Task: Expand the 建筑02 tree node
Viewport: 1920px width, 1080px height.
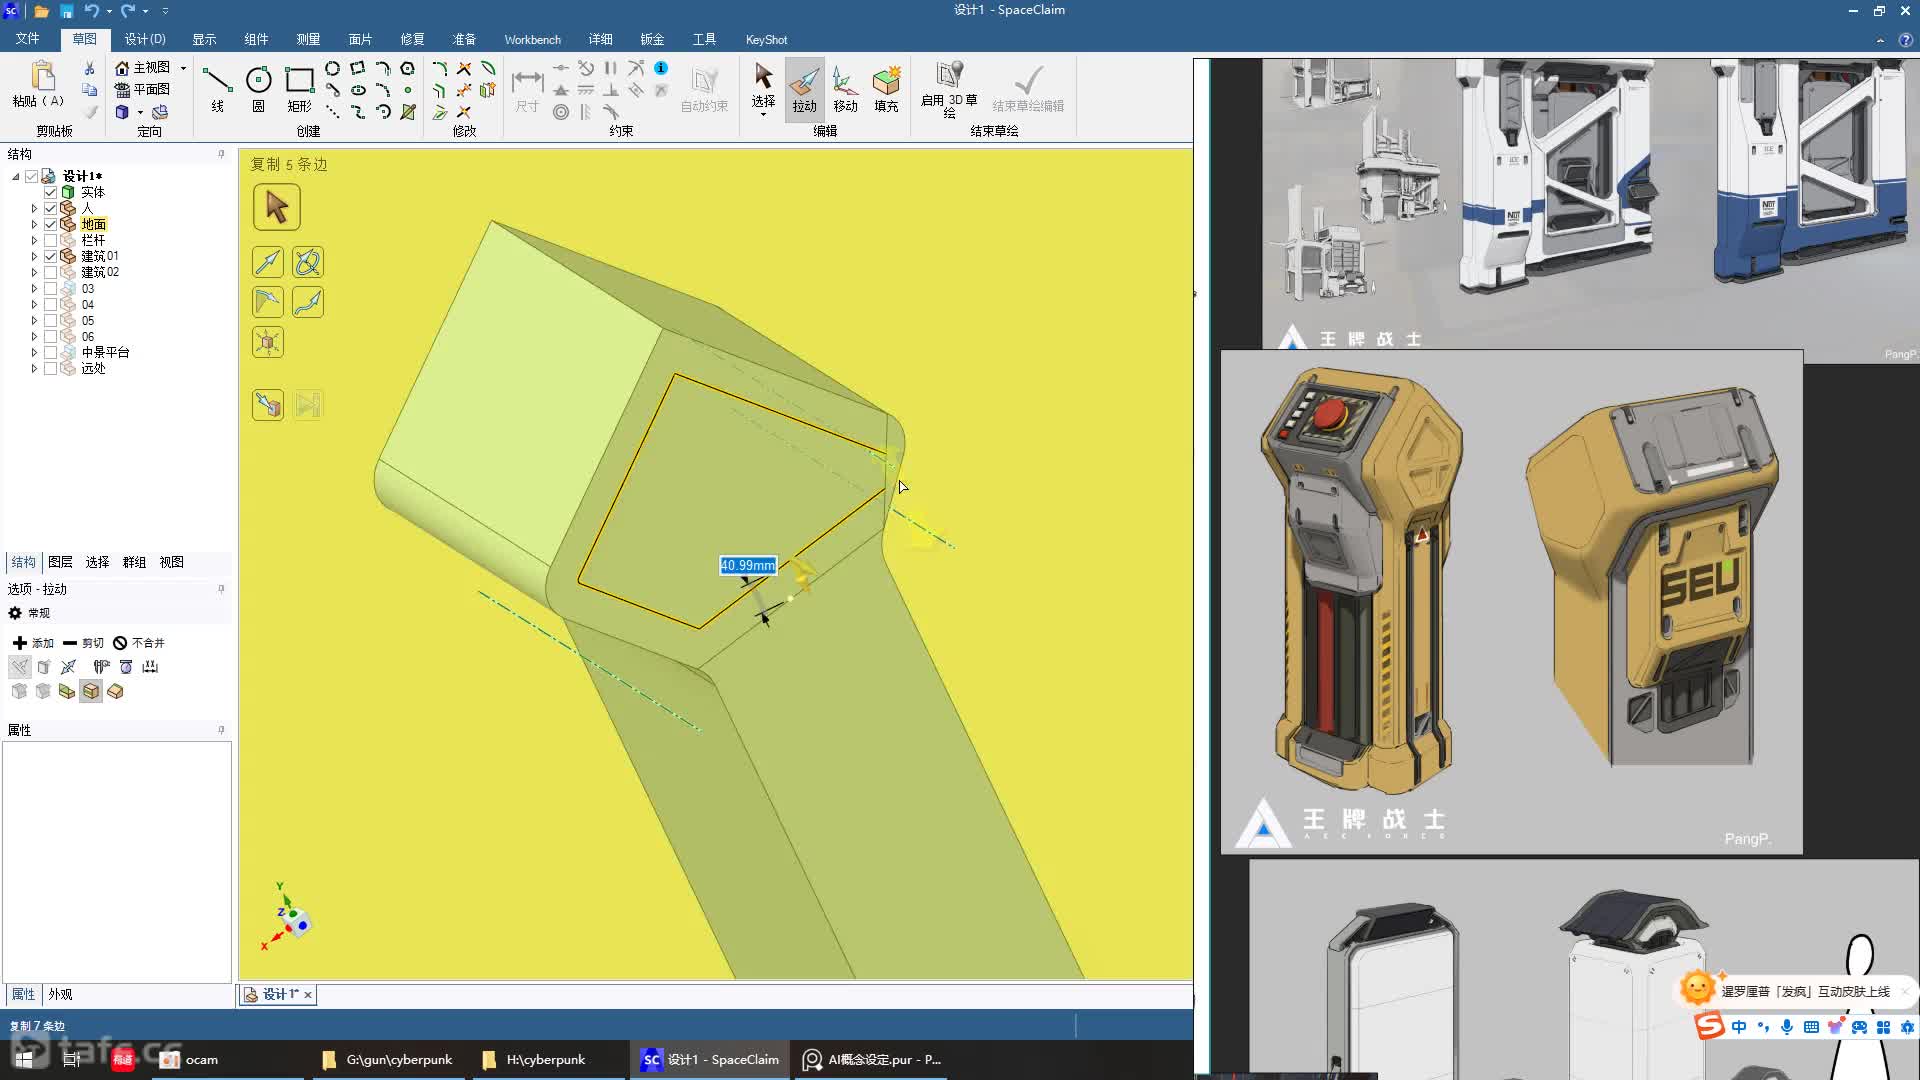Action: [x=34, y=272]
